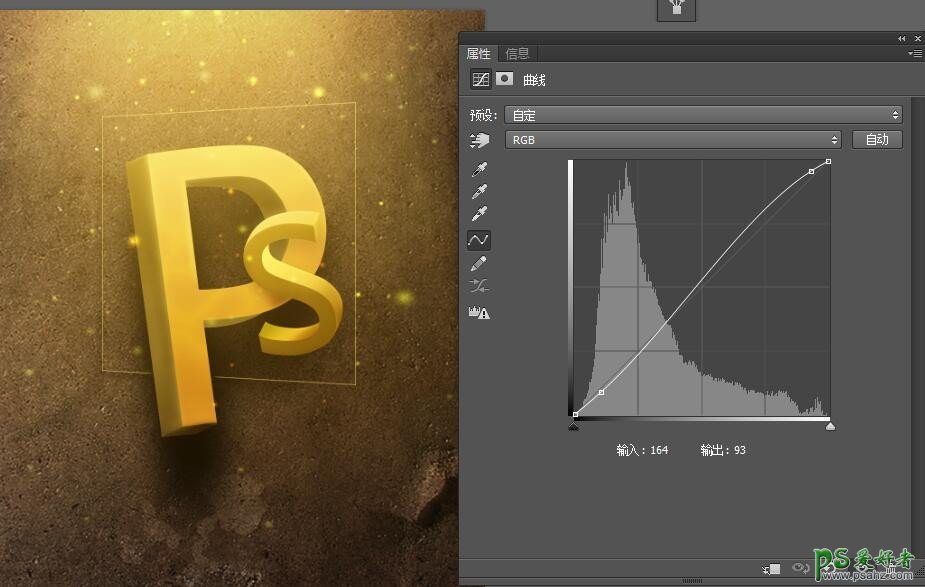Image resolution: width=925 pixels, height=587 pixels.
Task: Toggle view previous state eye icon
Action: tap(800, 569)
